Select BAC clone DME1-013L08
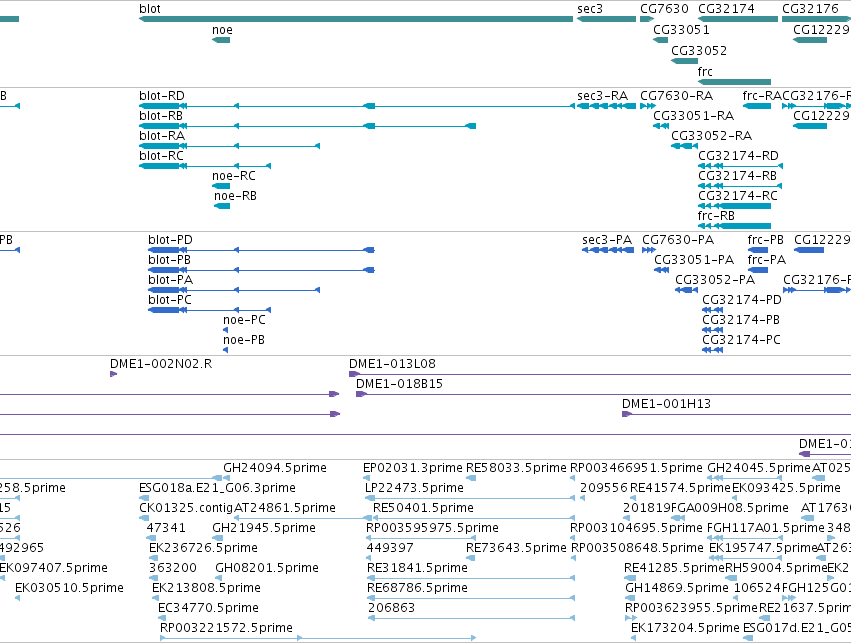The width and height of the screenshot is (851, 643). [600, 374]
